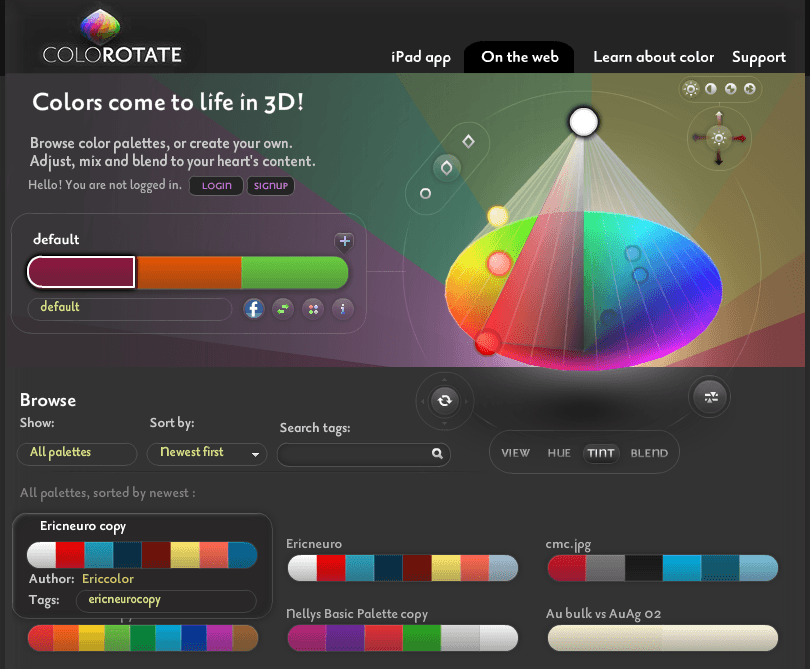Select the rounded diamond shape icon
This screenshot has height=669, width=810.
[446, 167]
